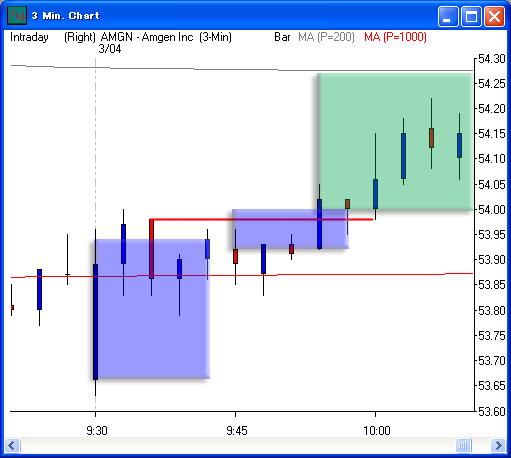The height and width of the screenshot is (458, 511).
Task: Click the horizontal scrollbar thumb
Action: click(x=463, y=445)
